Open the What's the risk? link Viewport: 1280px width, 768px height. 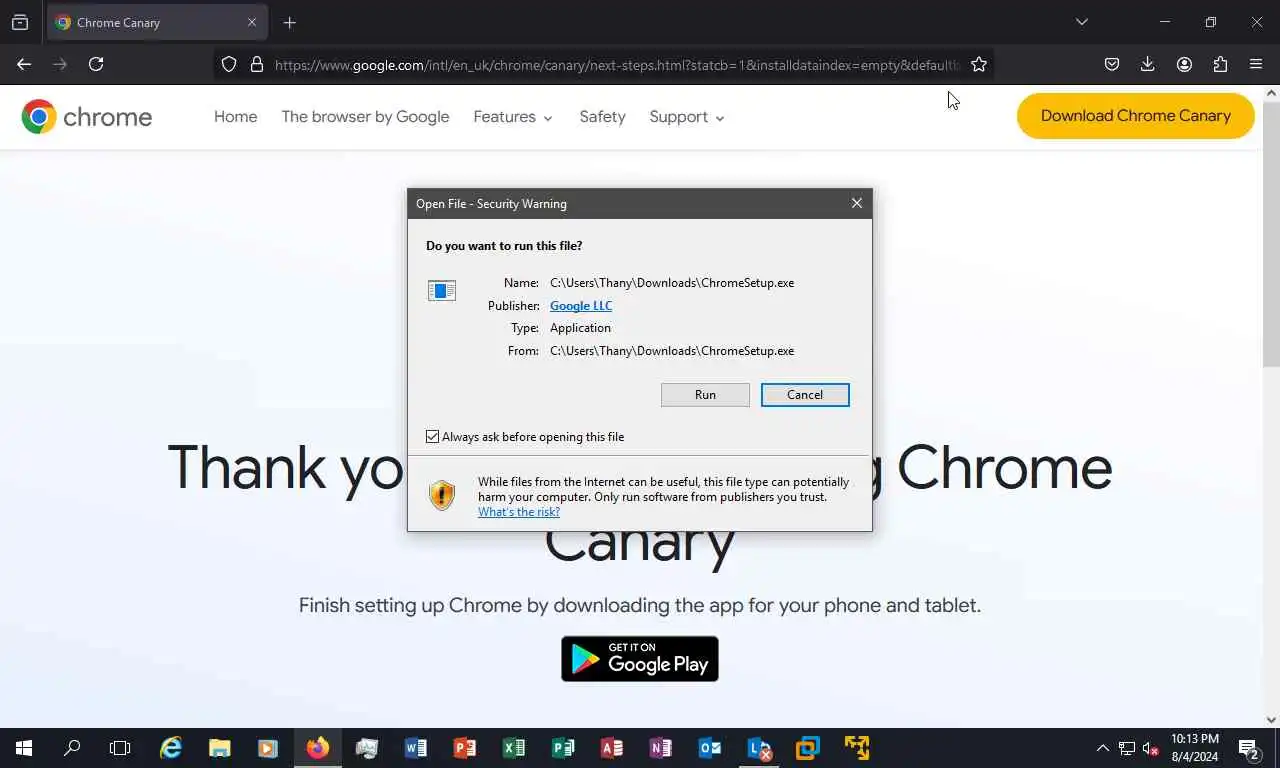click(x=519, y=512)
